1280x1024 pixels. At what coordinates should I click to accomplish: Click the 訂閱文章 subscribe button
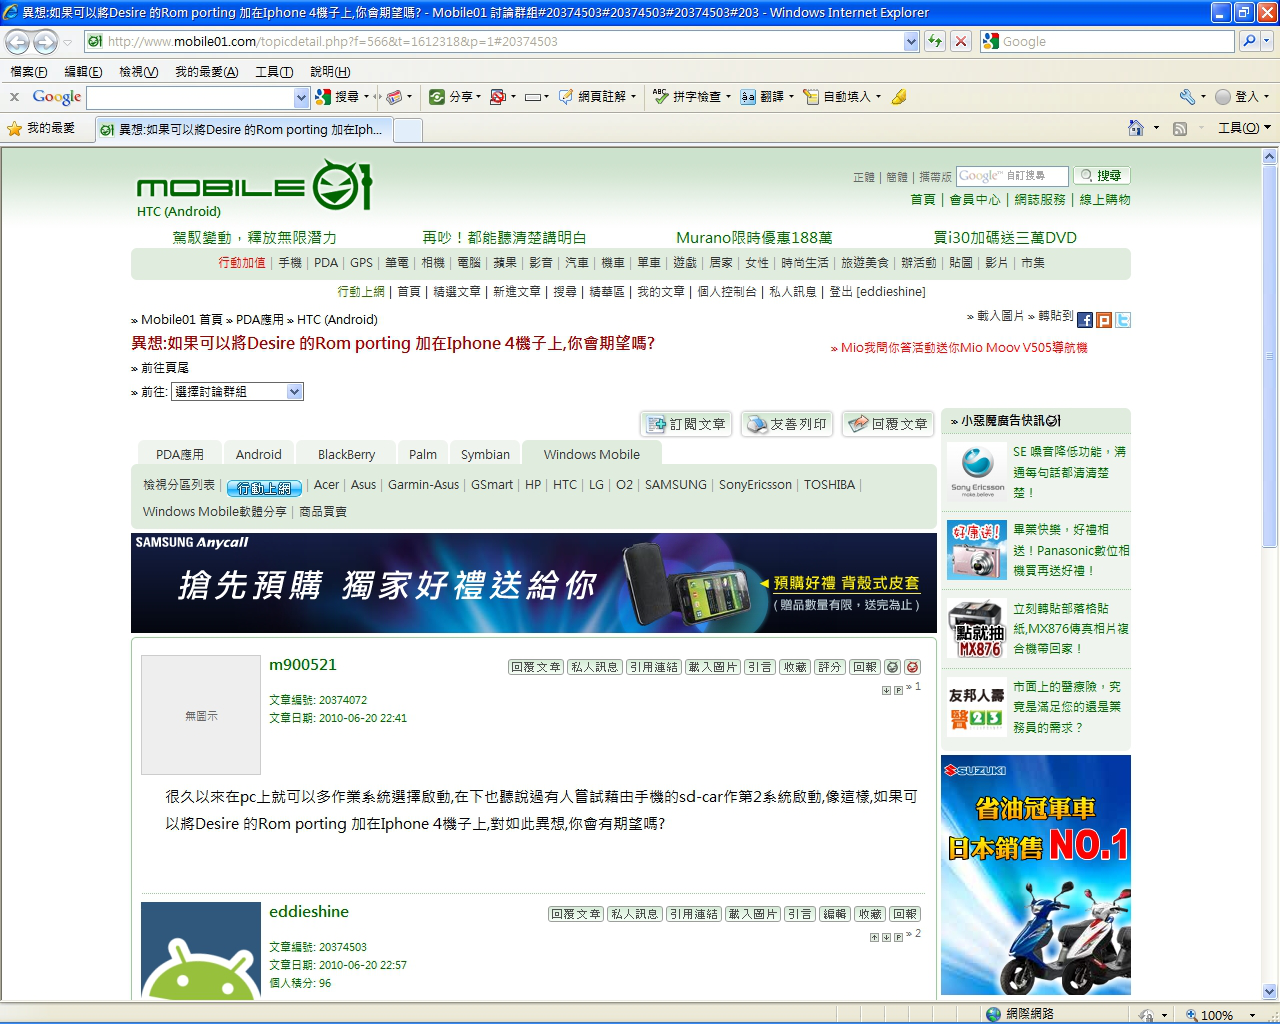pyautogui.click(x=686, y=424)
